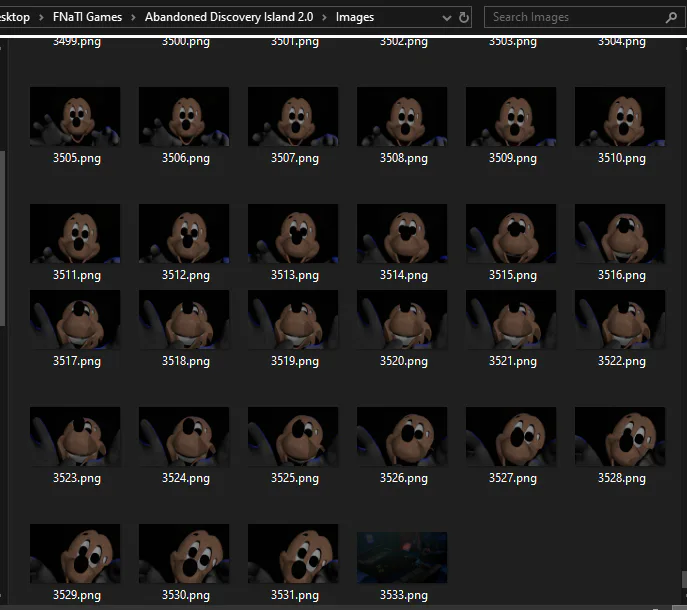Image resolution: width=687 pixels, height=610 pixels.
Task: Click the 3533.png file name label
Action: coord(404,595)
